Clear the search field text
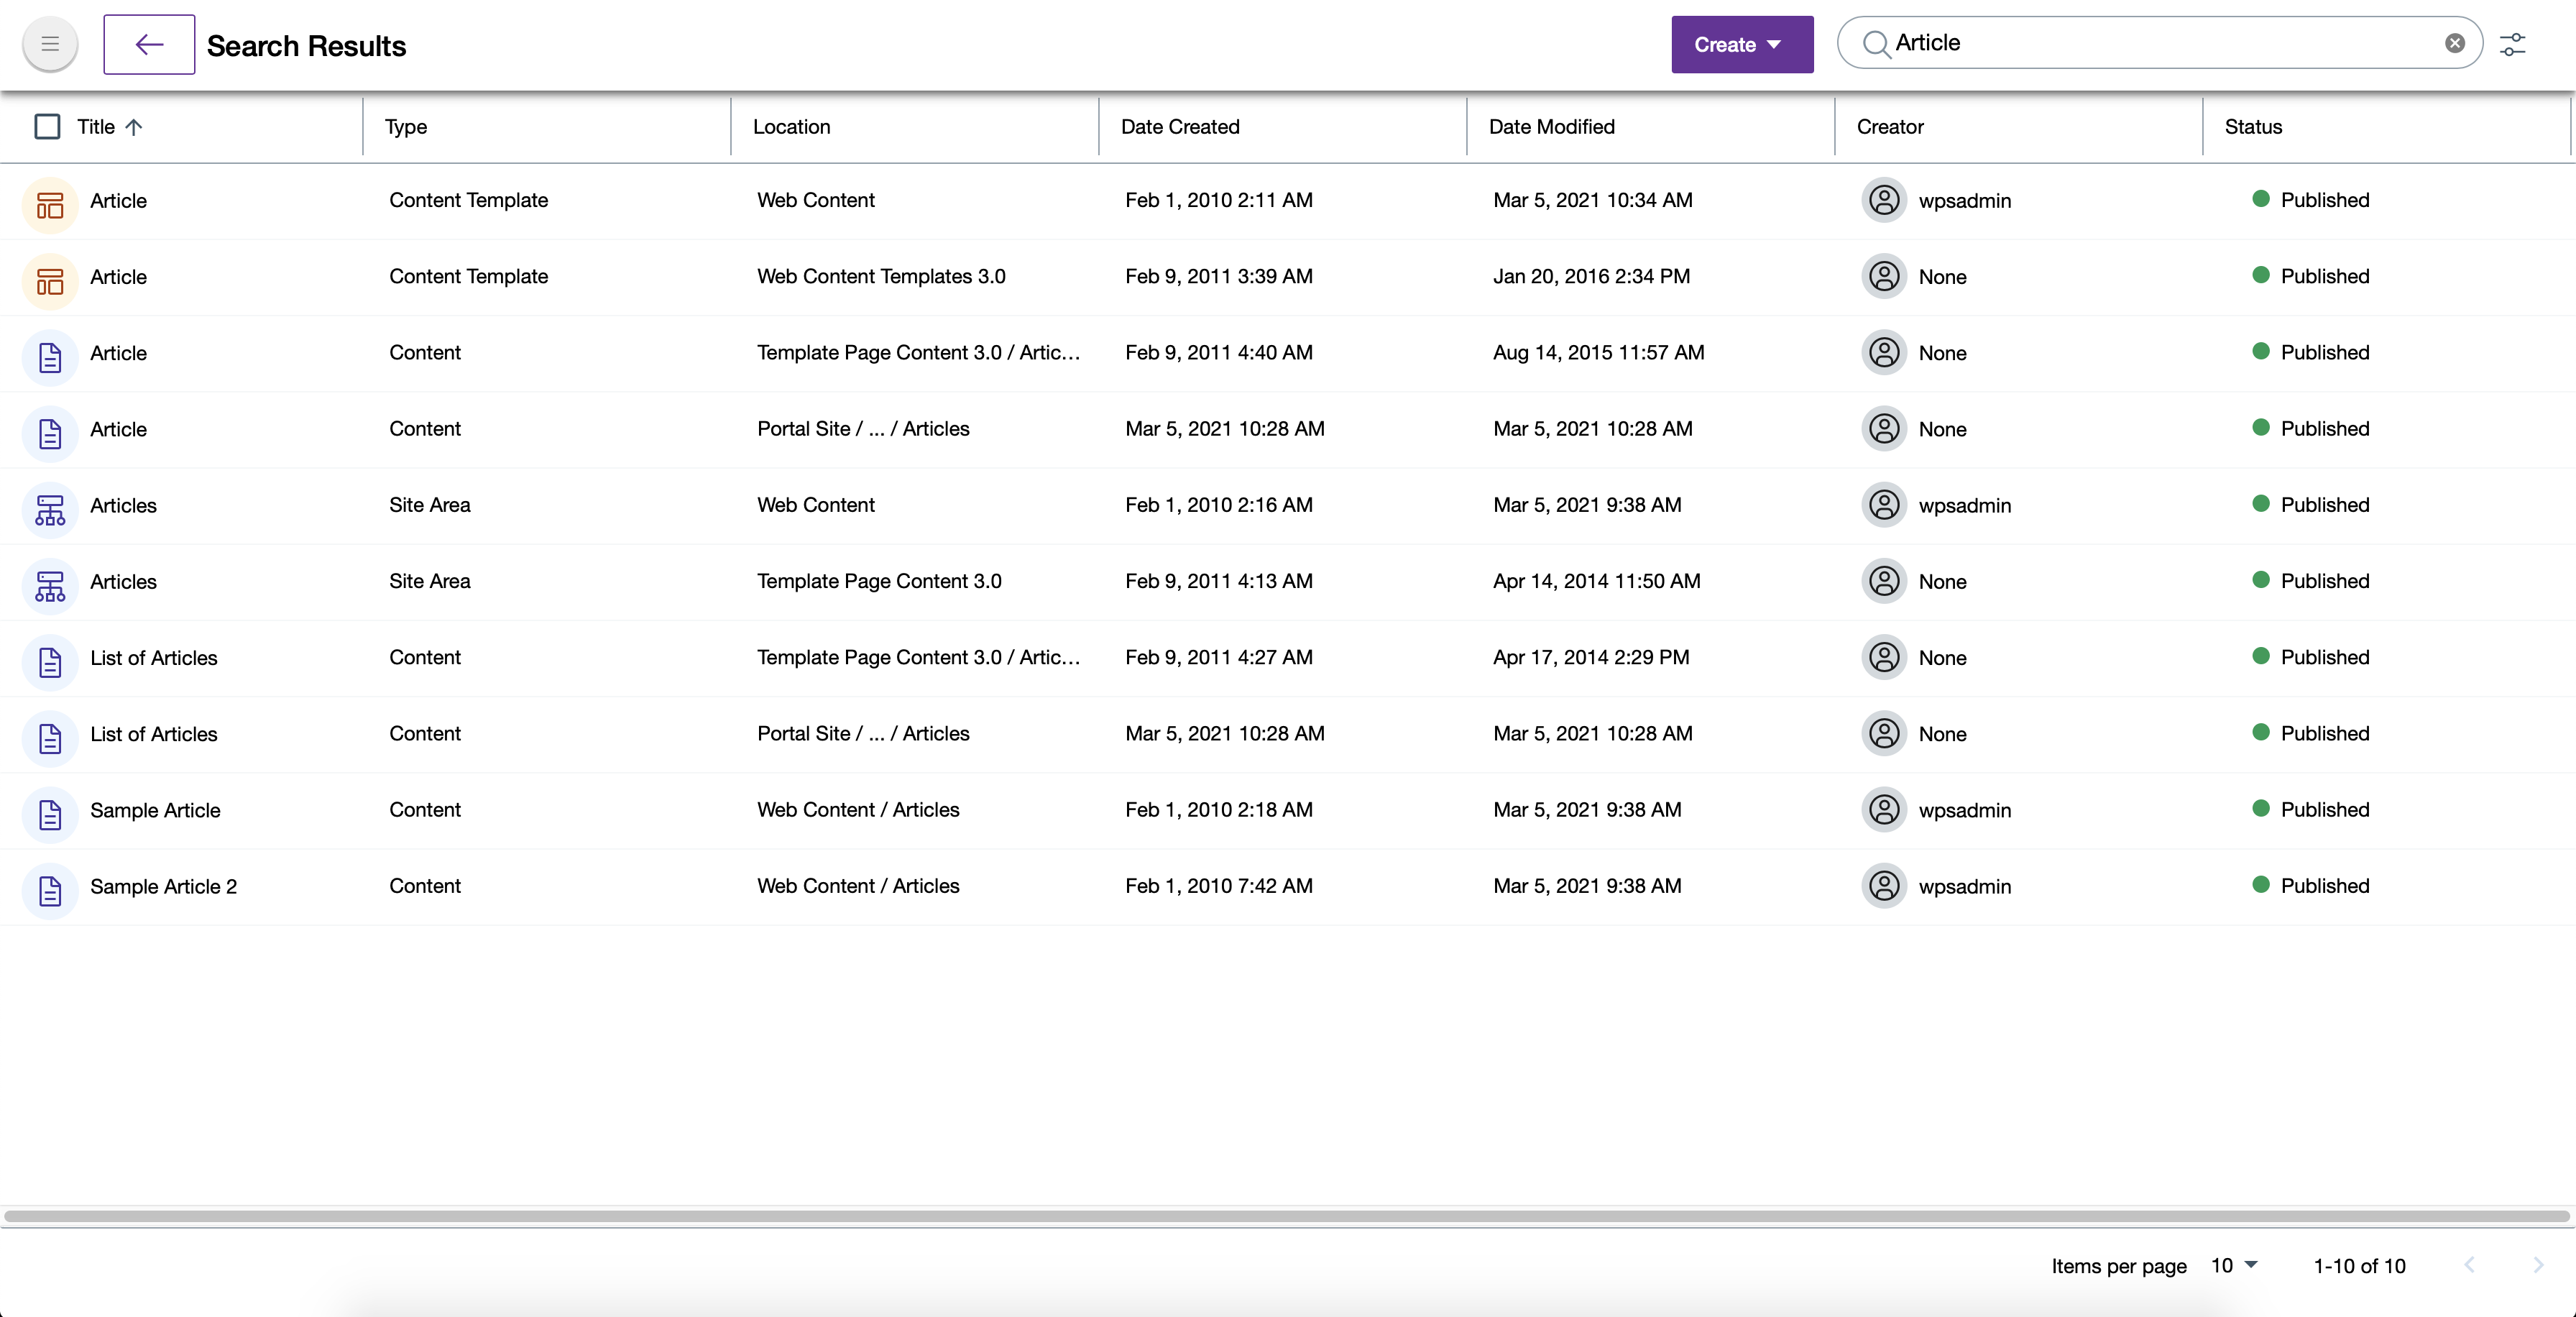 point(2454,43)
